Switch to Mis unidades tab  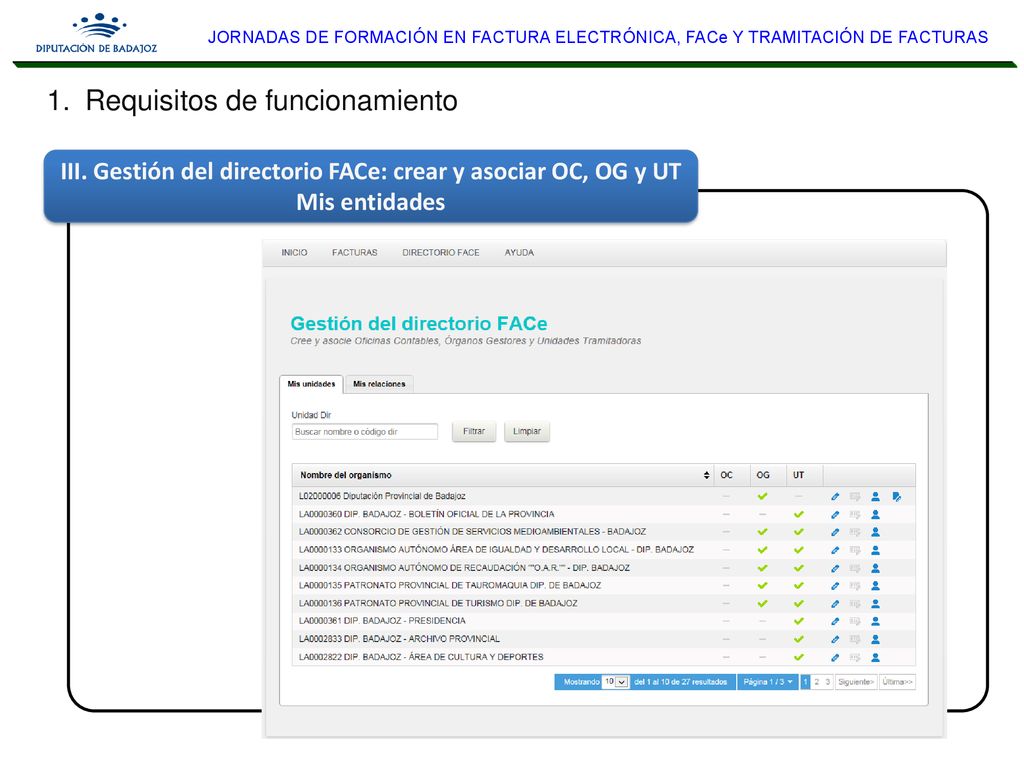tap(312, 384)
